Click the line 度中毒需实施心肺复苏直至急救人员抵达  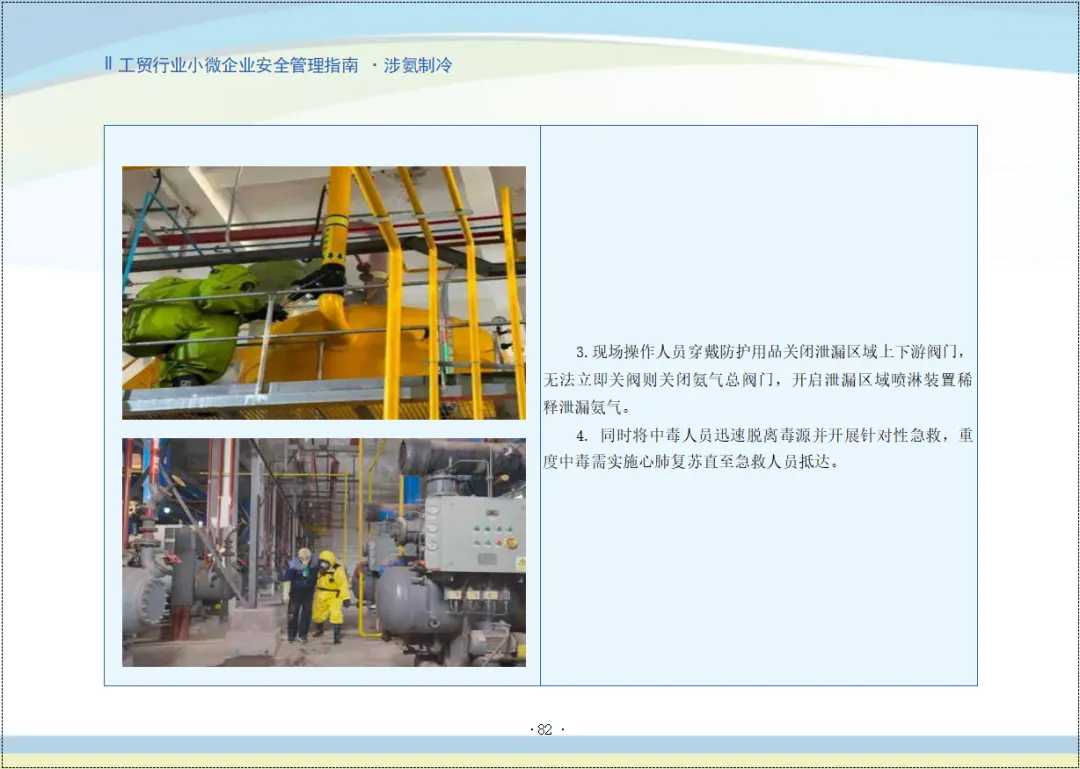(692, 462)
